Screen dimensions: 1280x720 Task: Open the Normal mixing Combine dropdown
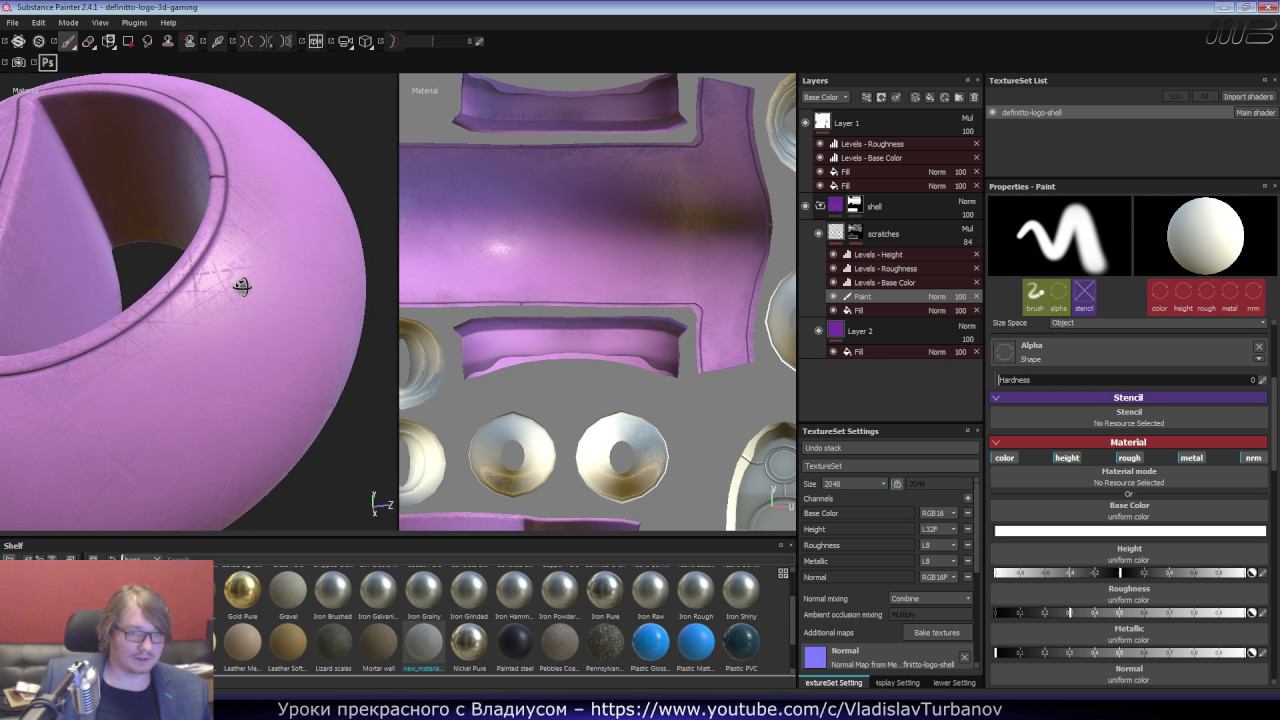(x=930, y=598)
